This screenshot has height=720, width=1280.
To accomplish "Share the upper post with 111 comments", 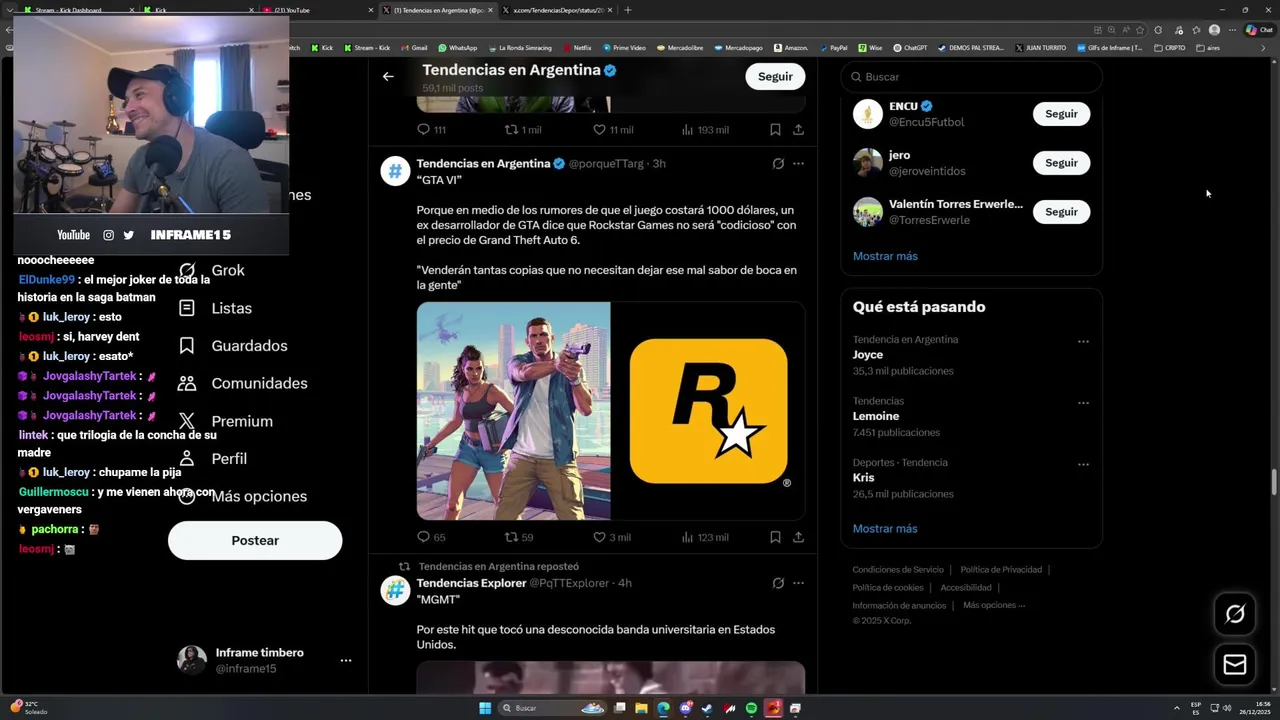I will tap(798, 130).
